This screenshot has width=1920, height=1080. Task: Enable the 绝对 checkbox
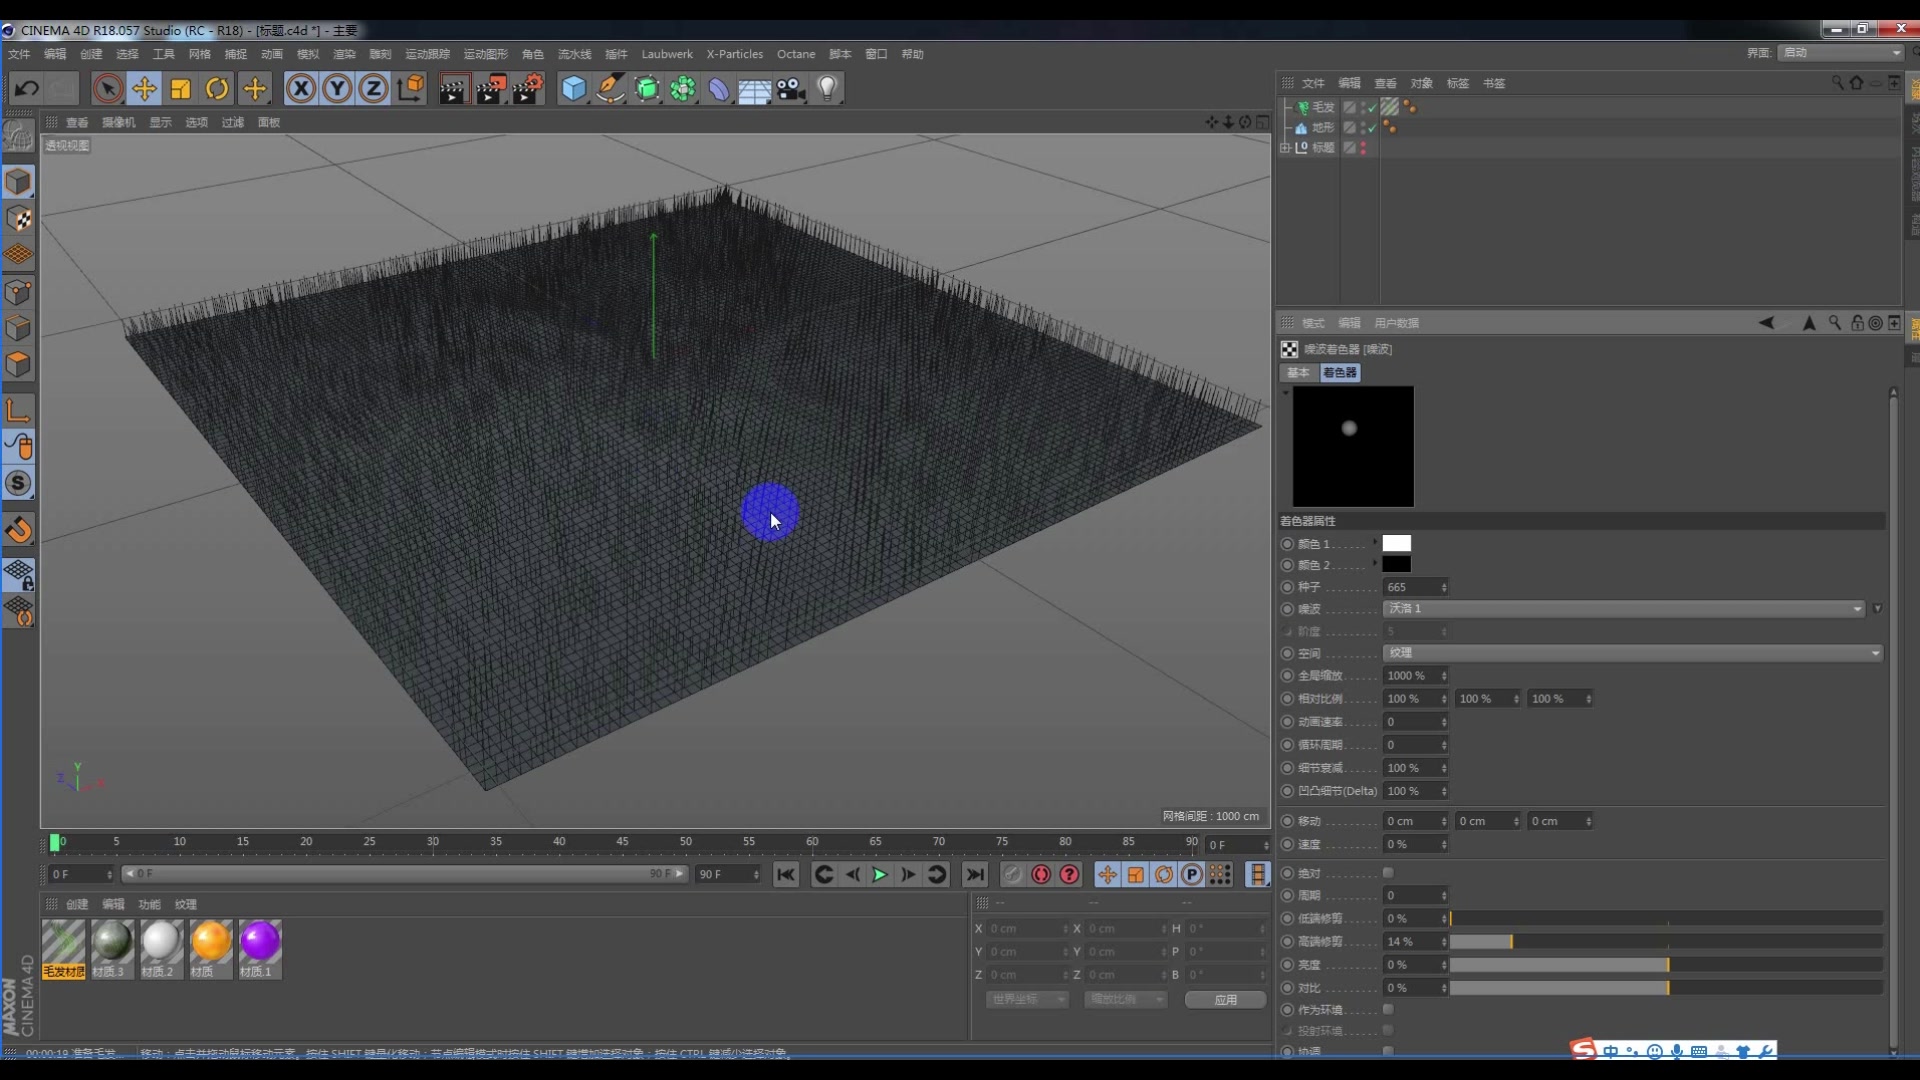coord(1388,873)
